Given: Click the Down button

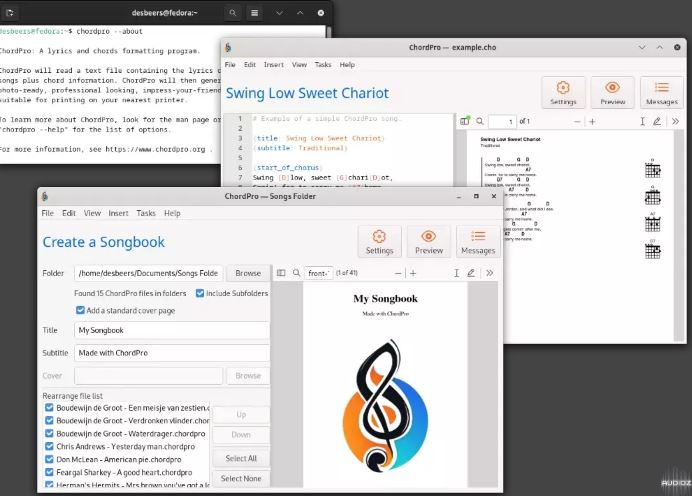Looking at the screenshot, I should pos(241,435).
